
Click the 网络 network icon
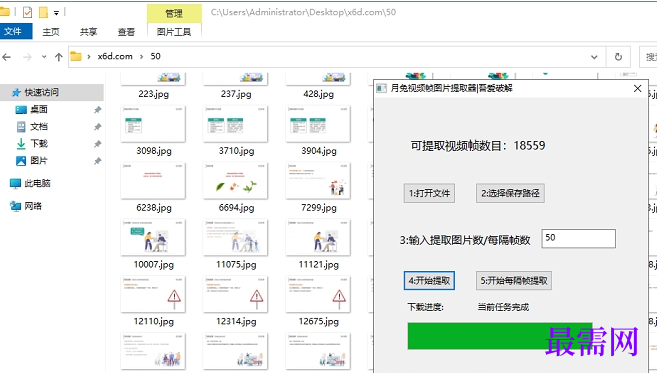tap(16, 206)
